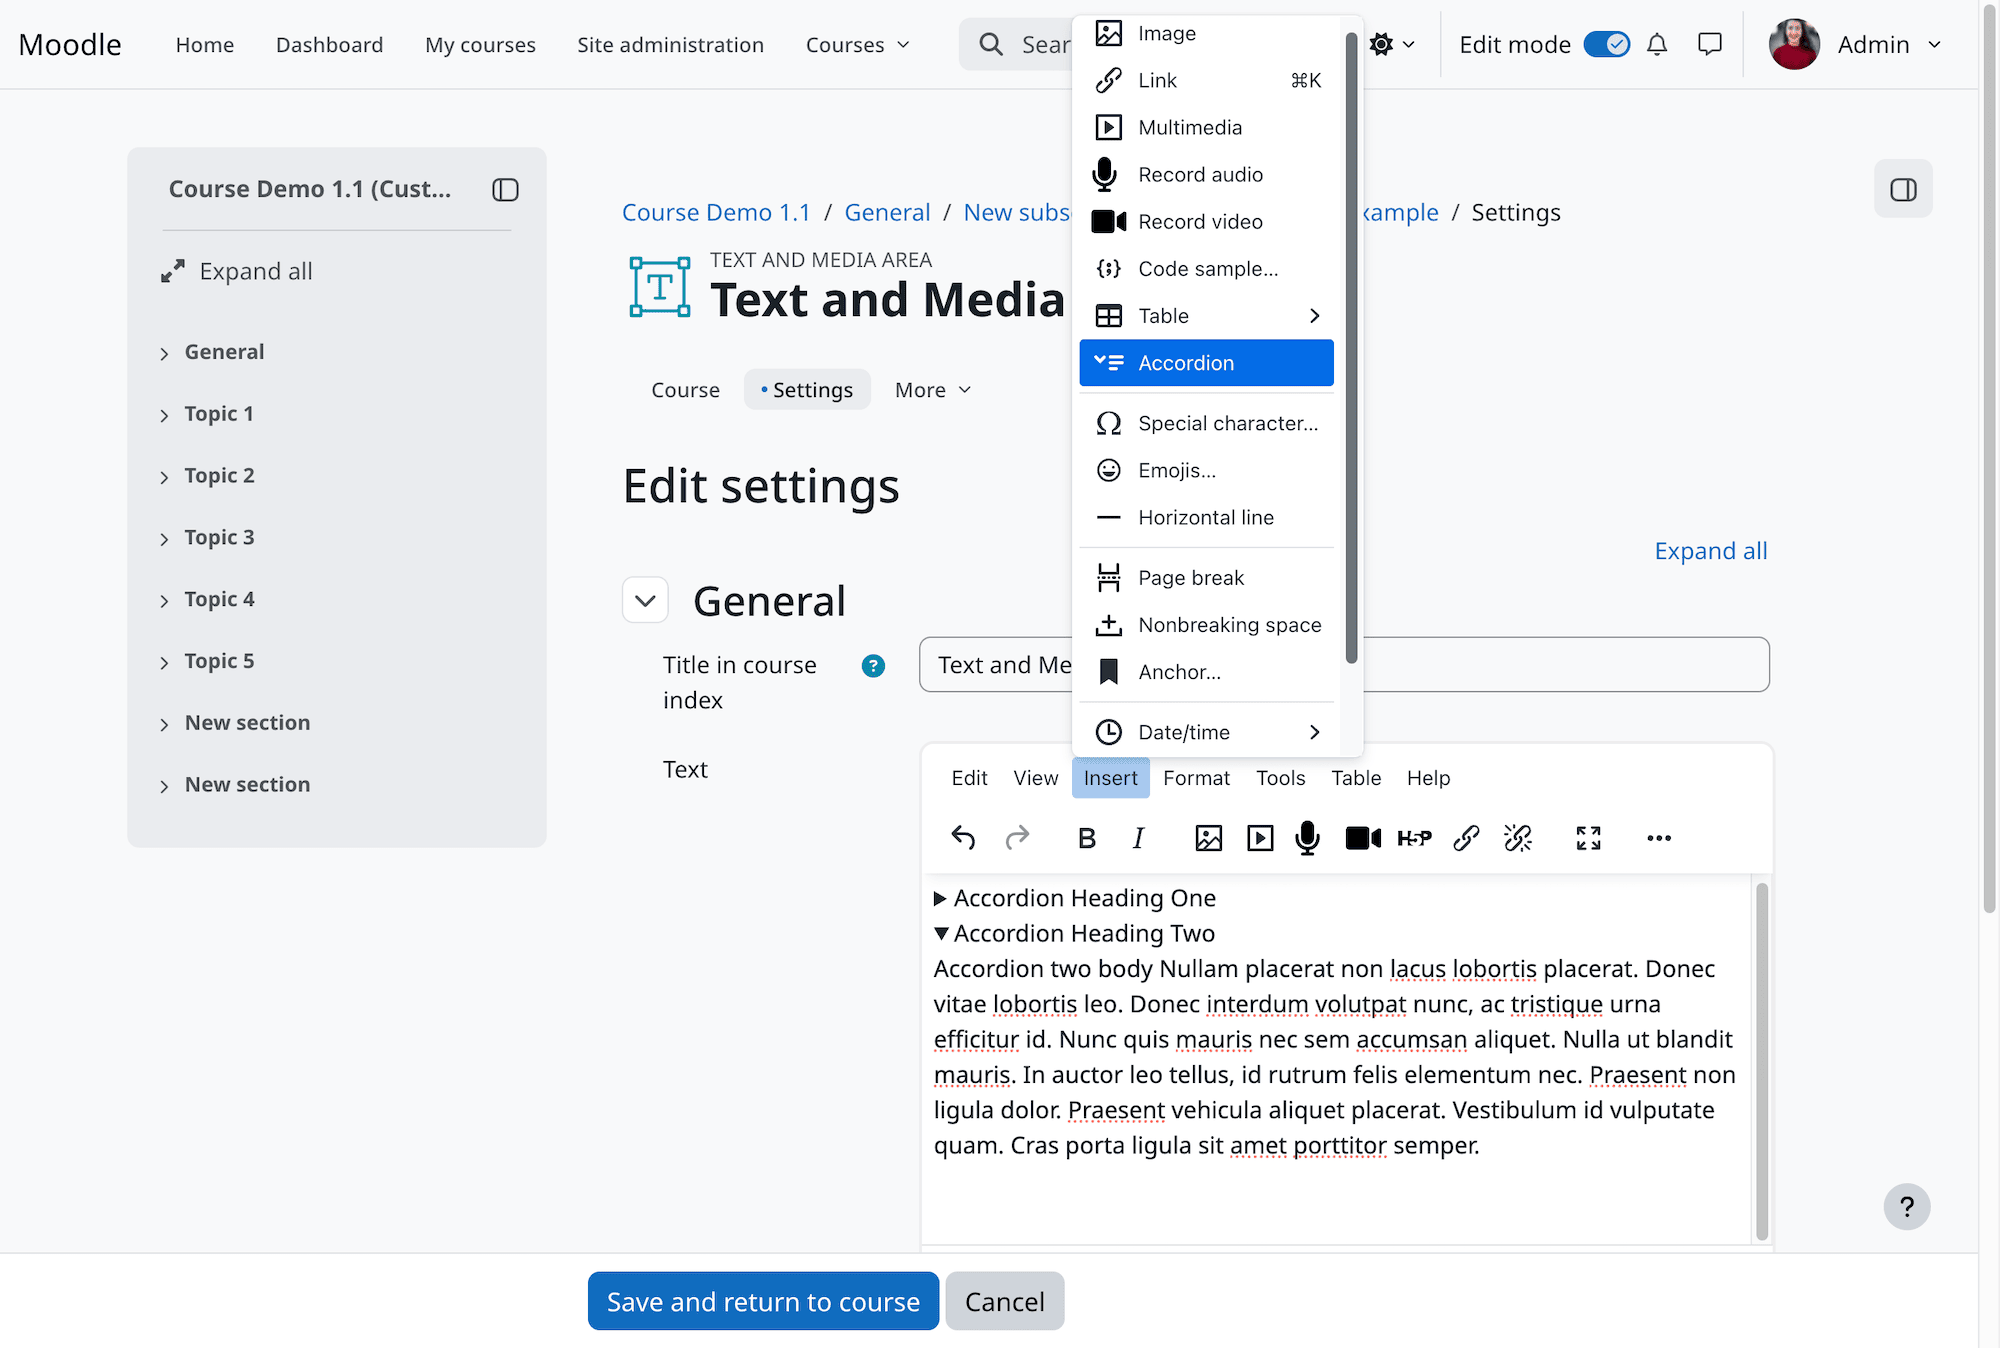Select Emojis... in Insert menu
The height and width of the screenshot is (1348, 2000).
(x=1206, y=471)
